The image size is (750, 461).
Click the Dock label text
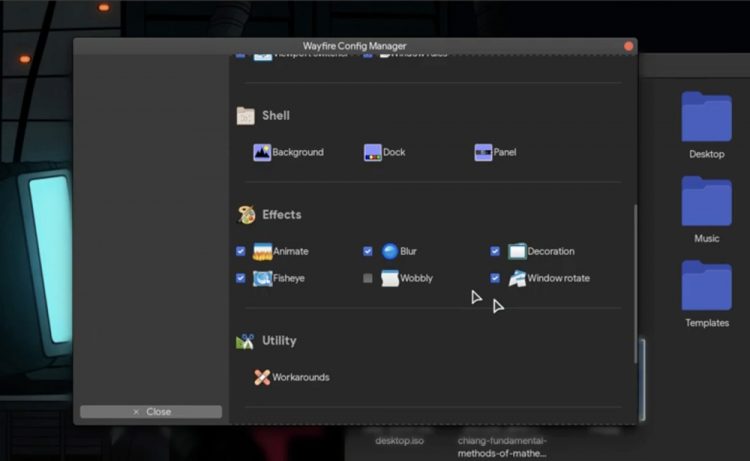[x=394, y=153]
